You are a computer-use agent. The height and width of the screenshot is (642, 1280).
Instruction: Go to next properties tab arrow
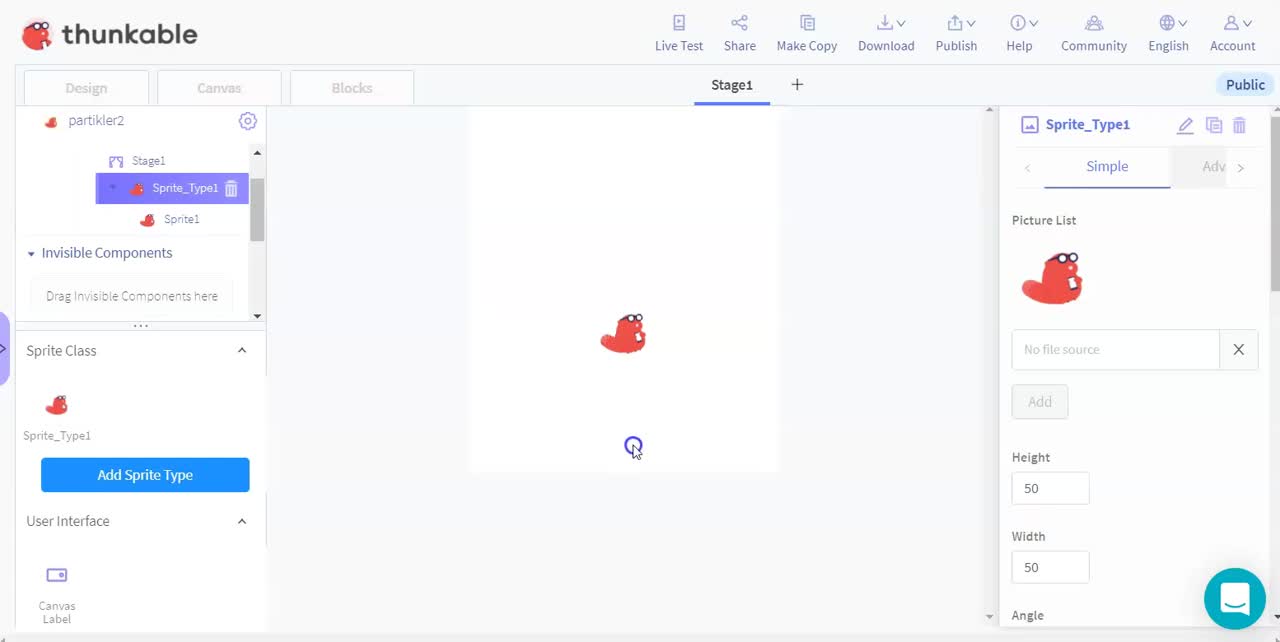[1241, 168]
